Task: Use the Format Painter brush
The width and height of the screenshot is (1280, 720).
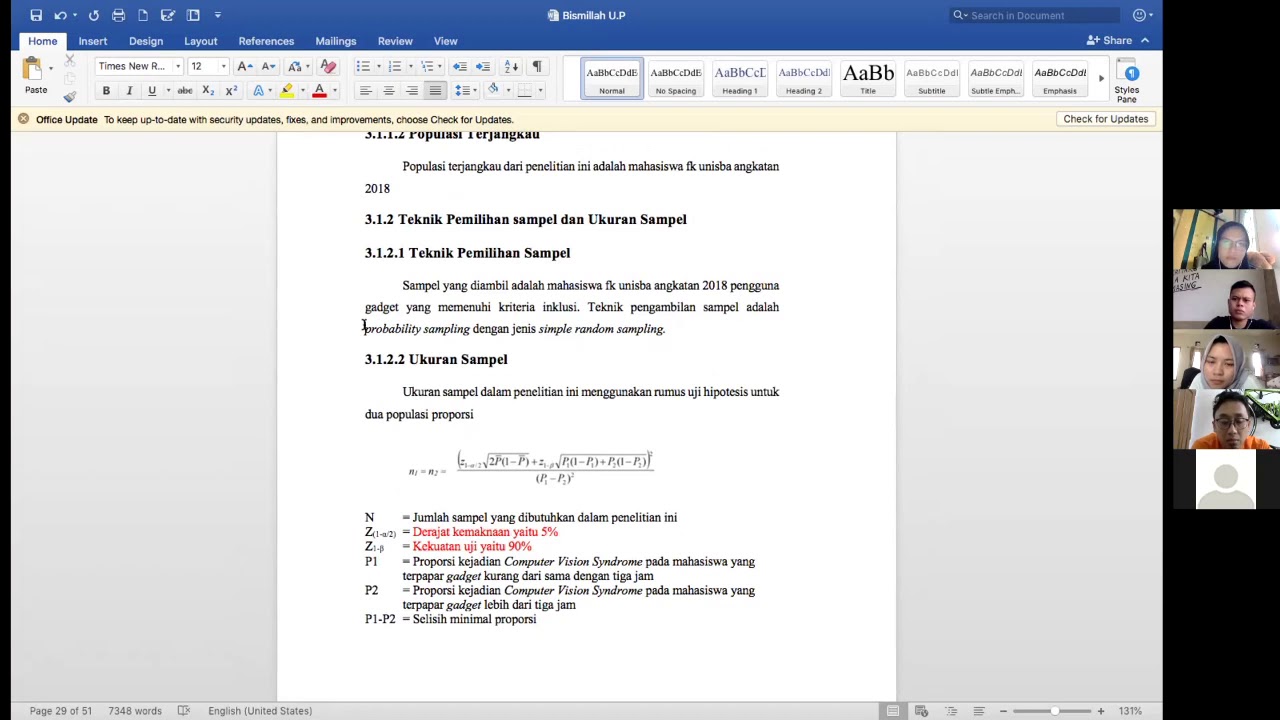Action: [70, 97]
